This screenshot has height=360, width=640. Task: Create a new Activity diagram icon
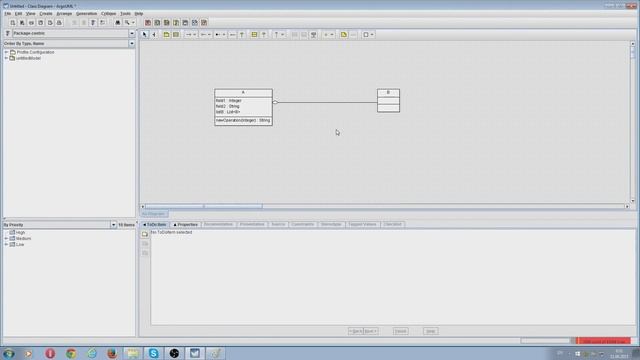coord(195,23)
